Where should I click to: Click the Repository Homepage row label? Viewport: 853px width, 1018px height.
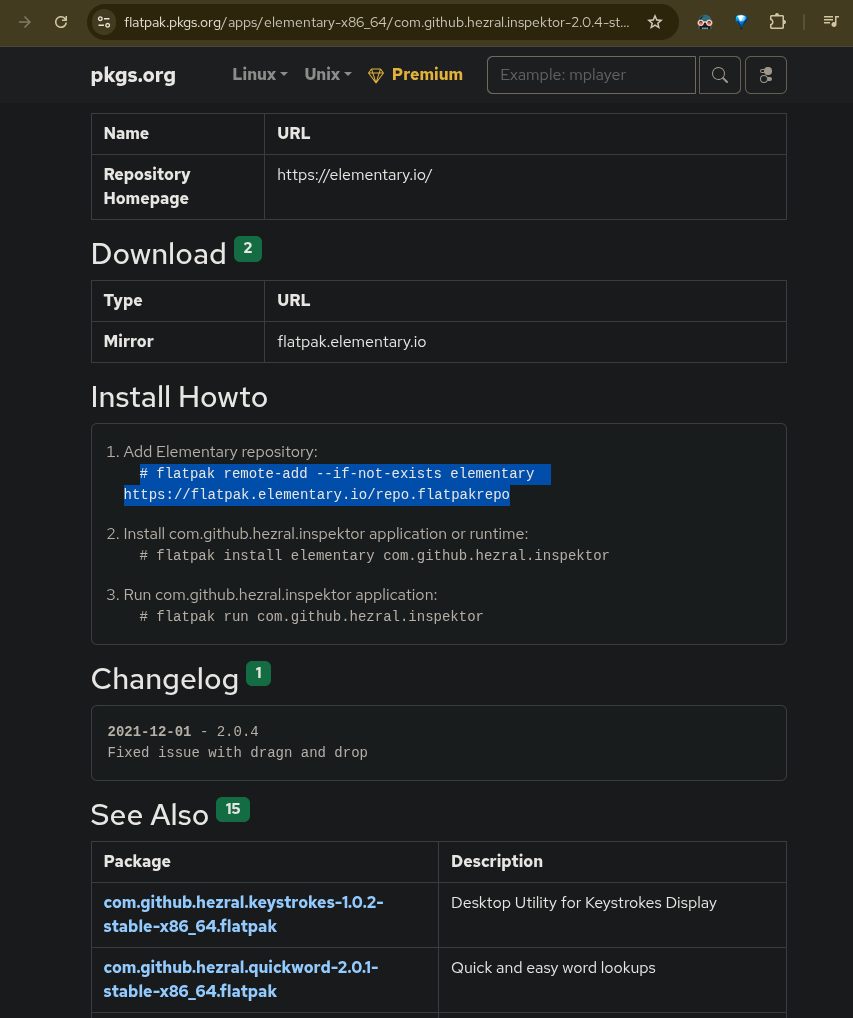point(147,186)
